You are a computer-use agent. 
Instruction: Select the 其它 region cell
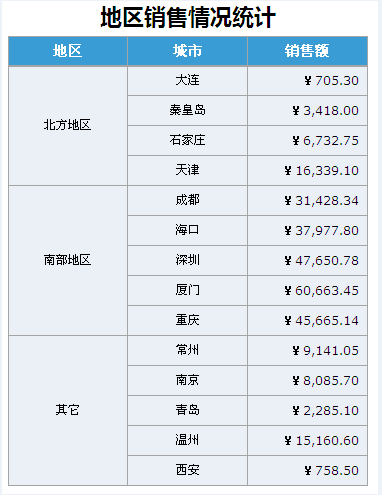[x=68, y=411]
